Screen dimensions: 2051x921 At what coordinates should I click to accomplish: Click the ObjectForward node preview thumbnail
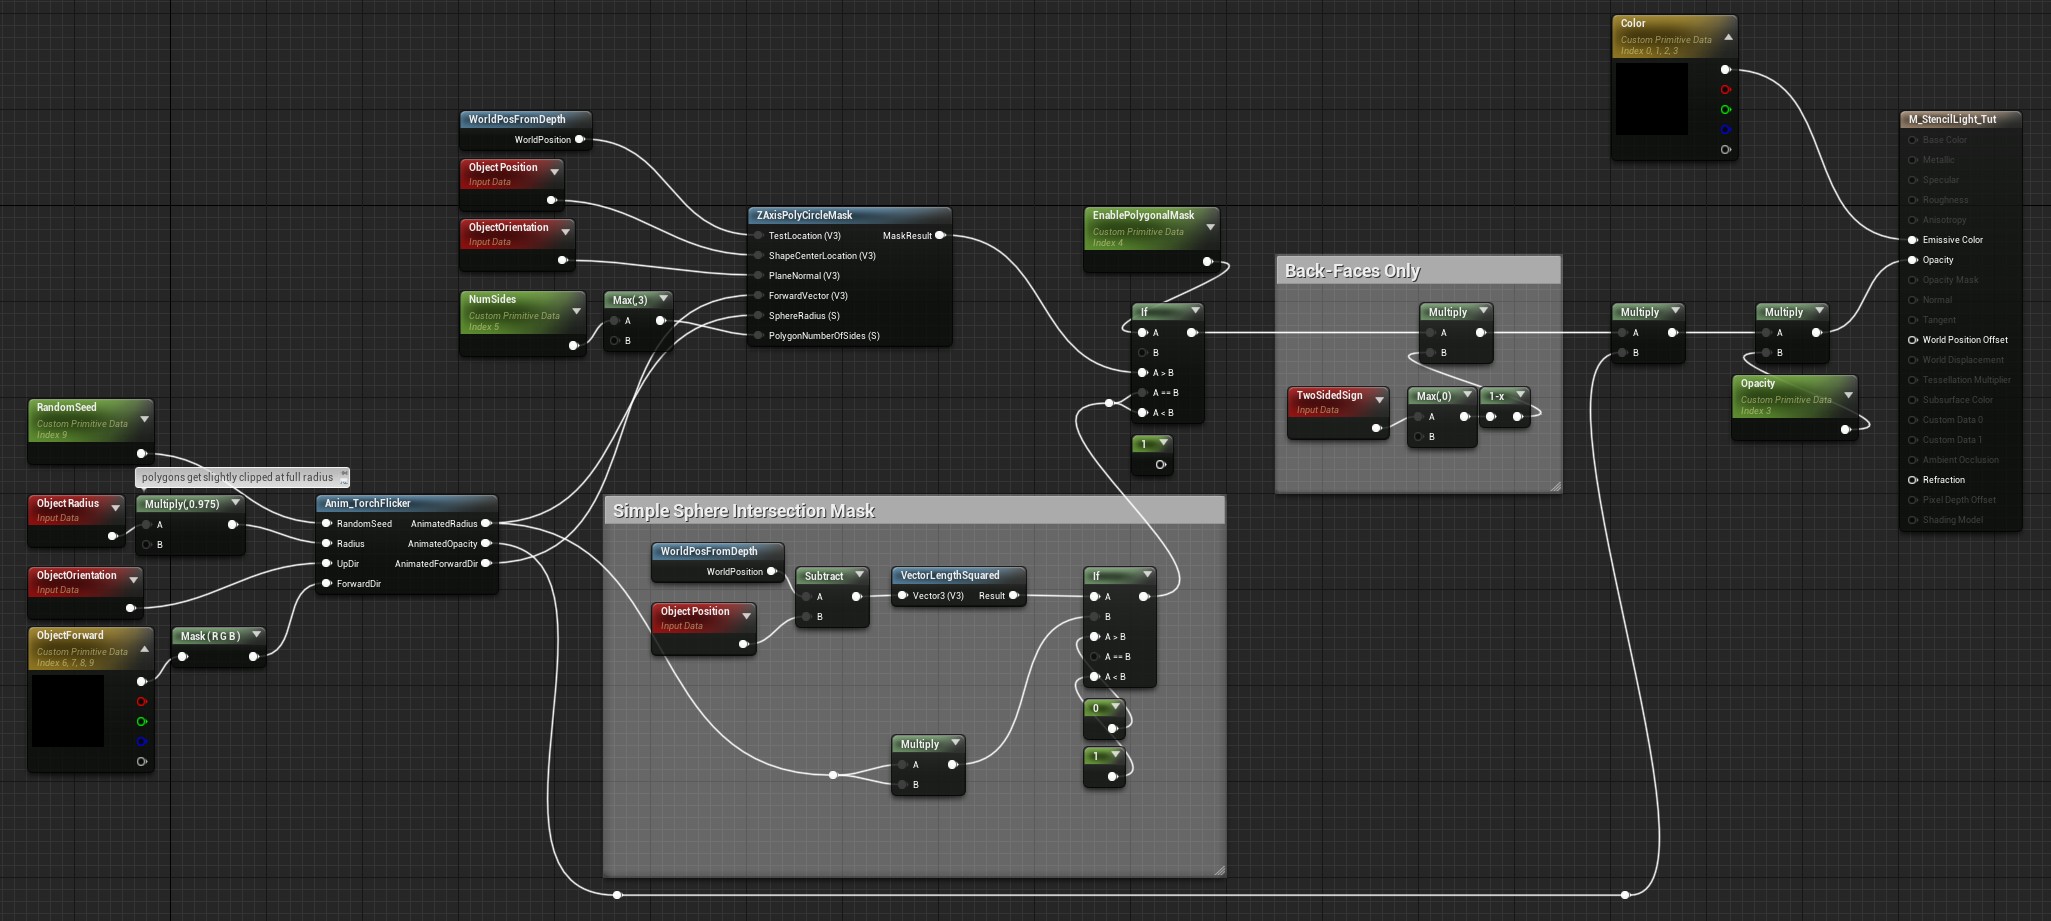coord(68,711)
